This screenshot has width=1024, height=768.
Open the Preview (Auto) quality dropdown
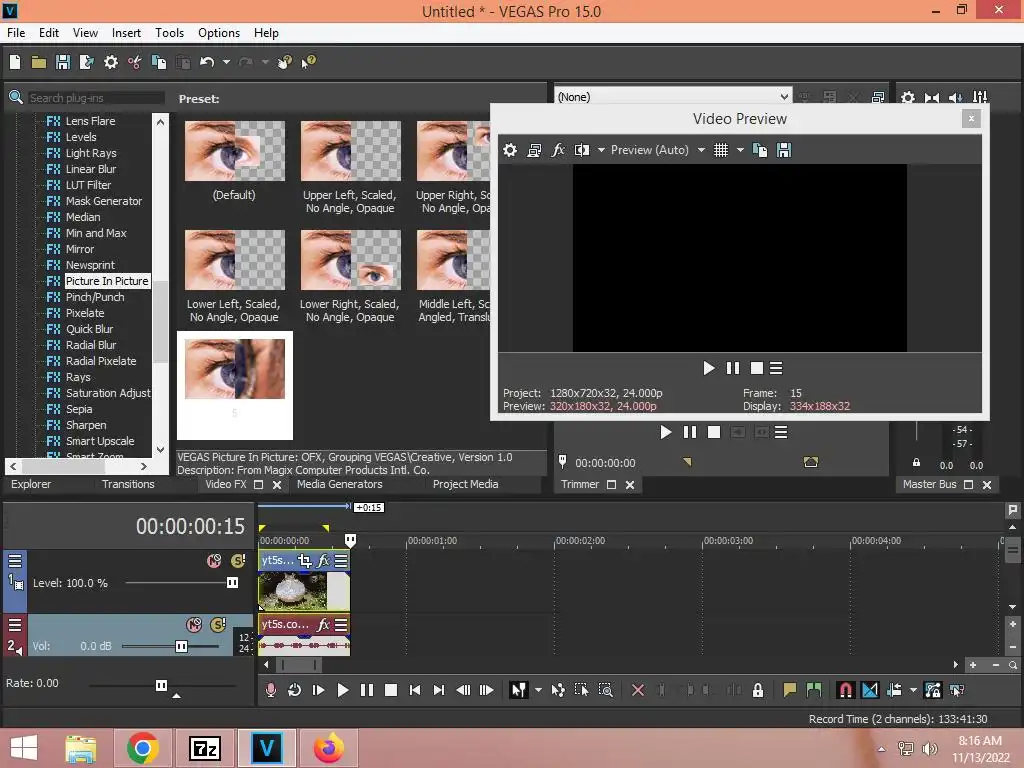click(701, 150)
